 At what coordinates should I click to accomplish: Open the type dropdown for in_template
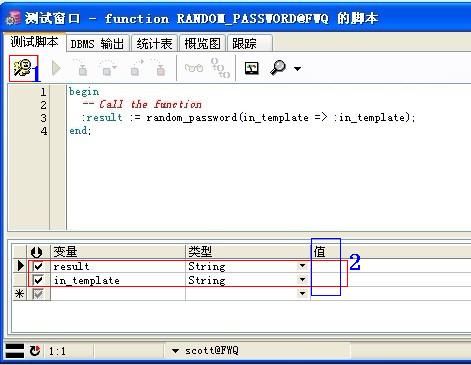tap(302, 279)
